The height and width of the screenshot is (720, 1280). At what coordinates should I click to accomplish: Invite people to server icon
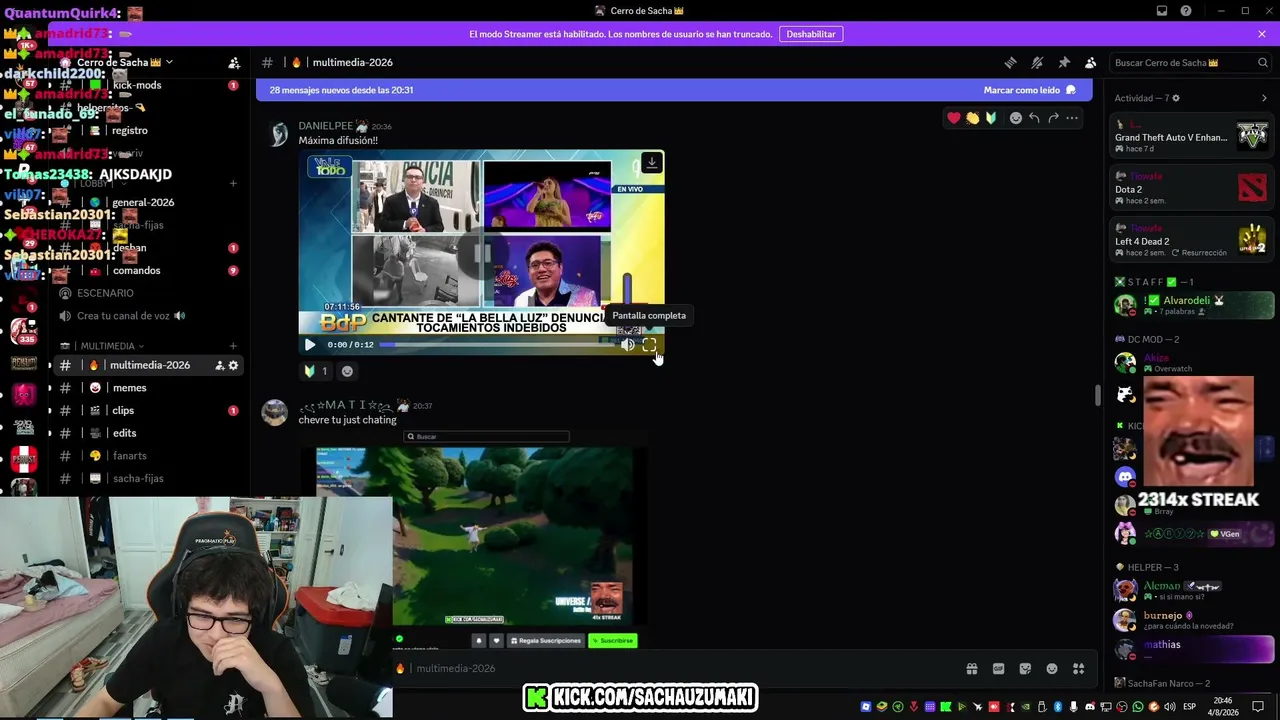pyautogui.click(x=234, y=63)
